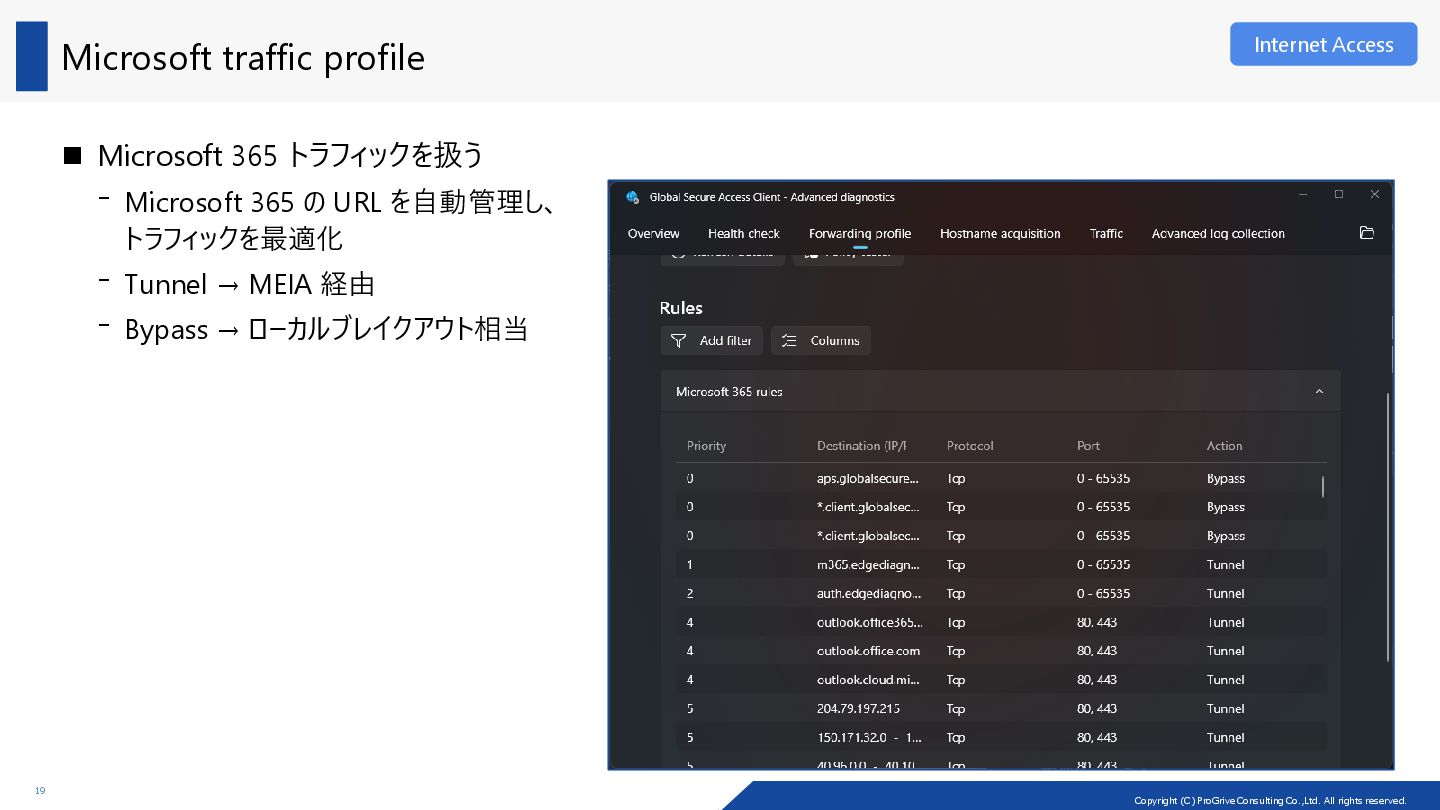1440x810 pixels.
Task: Go to the Hostname acquisition tab
Action: coord(1000,234)
